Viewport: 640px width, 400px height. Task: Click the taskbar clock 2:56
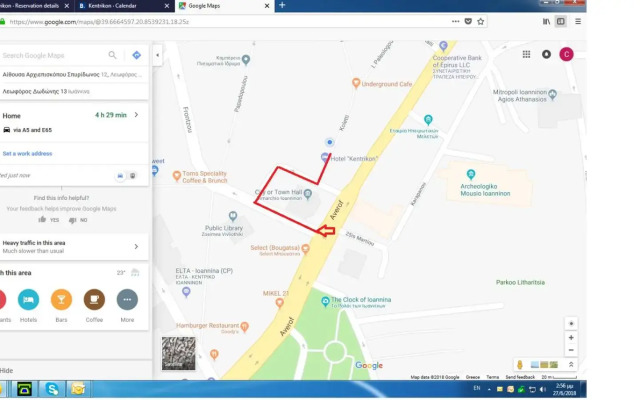(x=565, y=389)
